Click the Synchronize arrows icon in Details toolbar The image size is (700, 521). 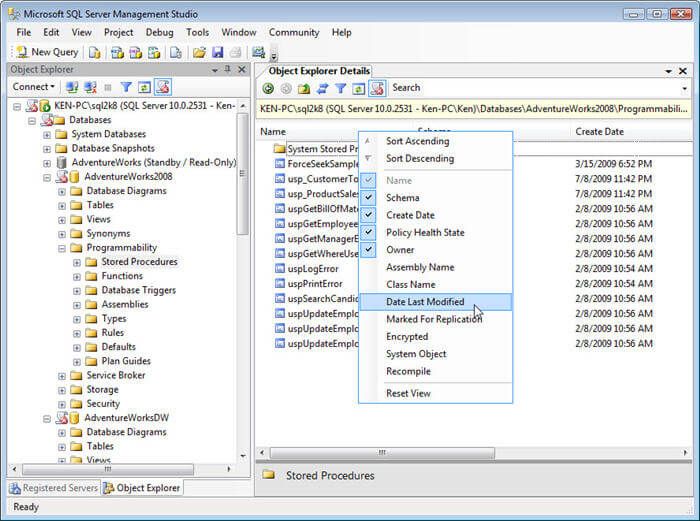tap(322, 88)
